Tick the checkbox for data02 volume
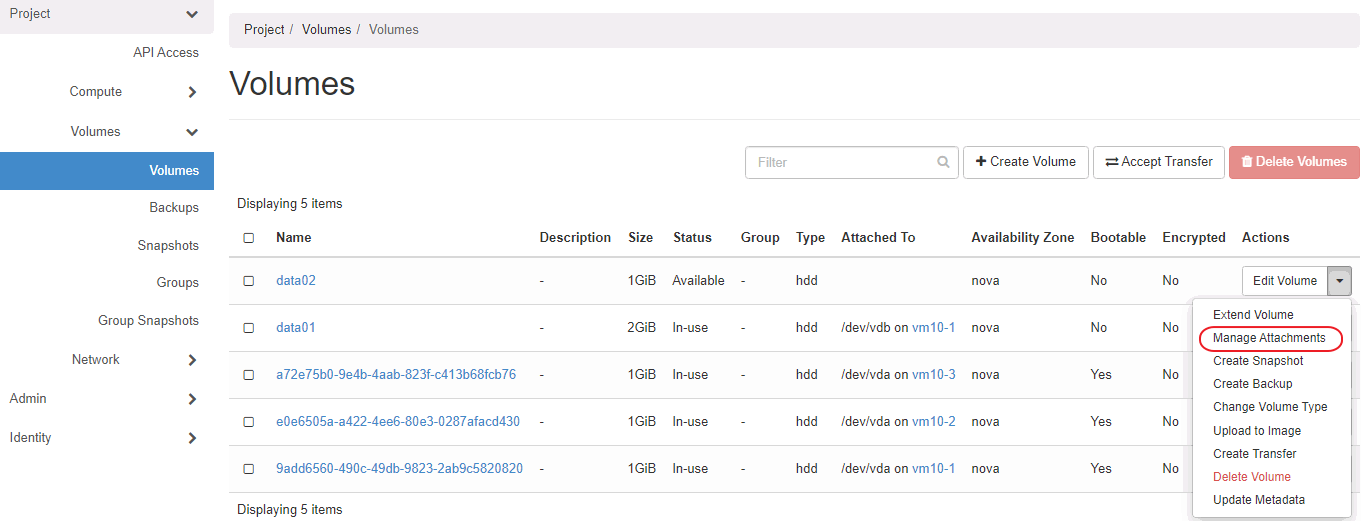 coord(249,281)
